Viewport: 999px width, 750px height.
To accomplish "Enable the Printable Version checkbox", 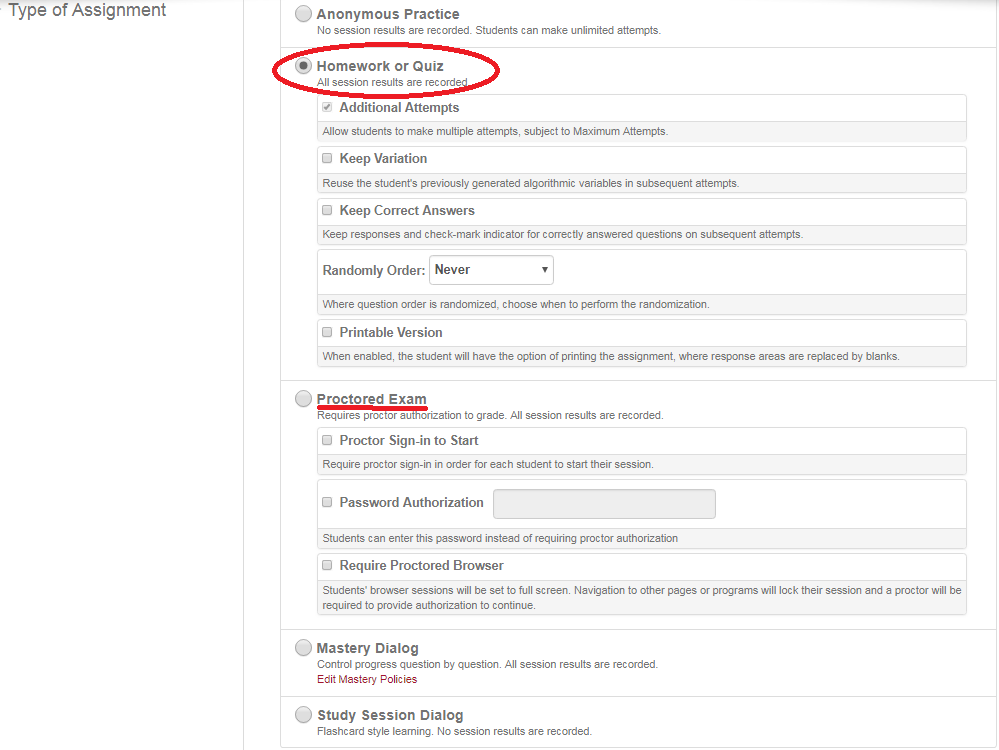I will point(327,332).
